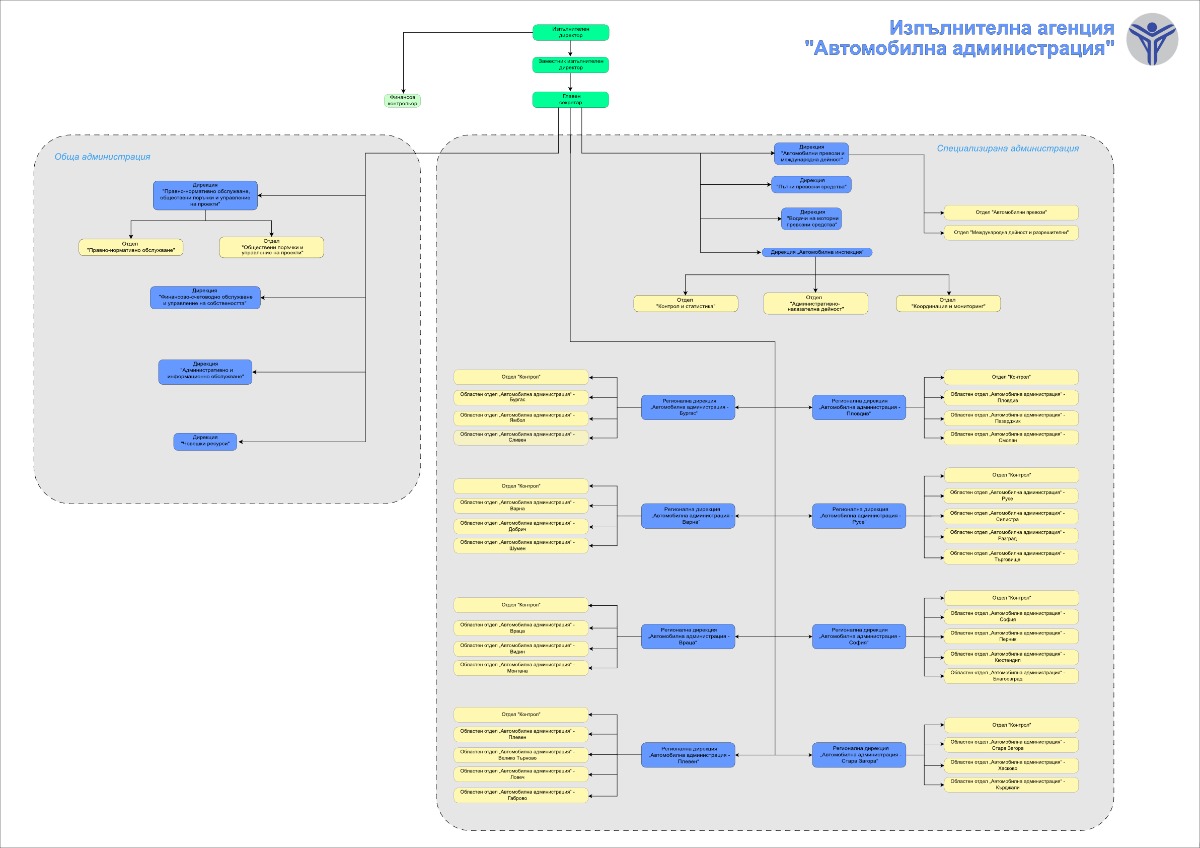Select Областен отдел Перник box
Image resolution: width=1200 pixels, height=848 pixels.
click(x=1012, y=636)
